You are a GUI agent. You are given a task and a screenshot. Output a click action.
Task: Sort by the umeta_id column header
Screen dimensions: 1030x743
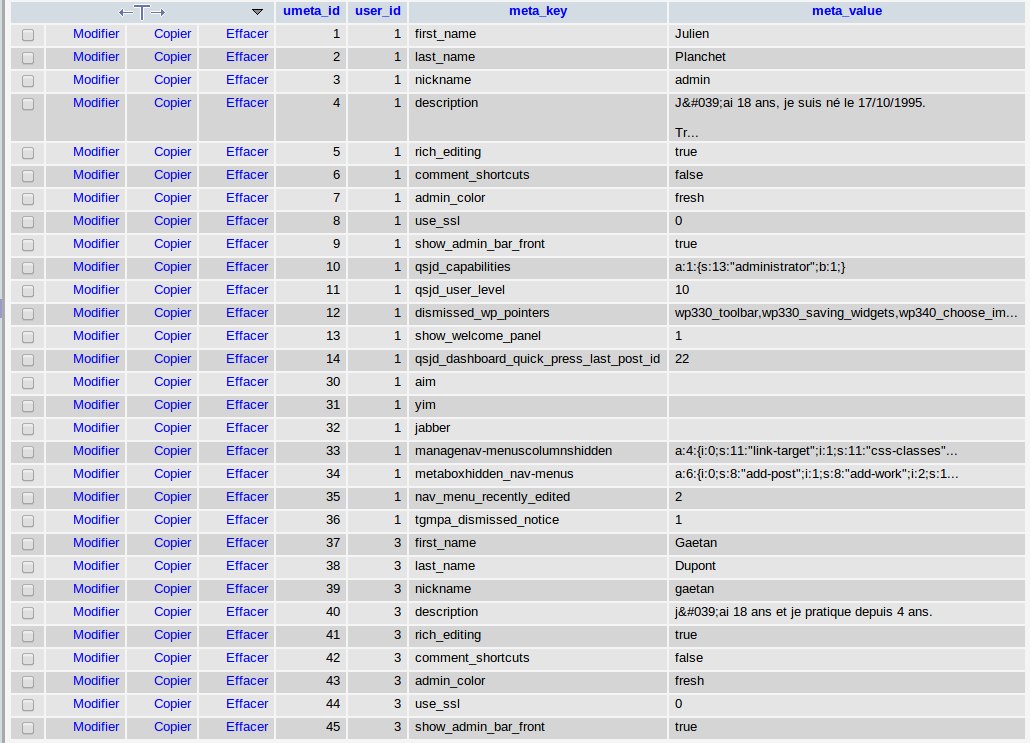[x=310, y=12]
